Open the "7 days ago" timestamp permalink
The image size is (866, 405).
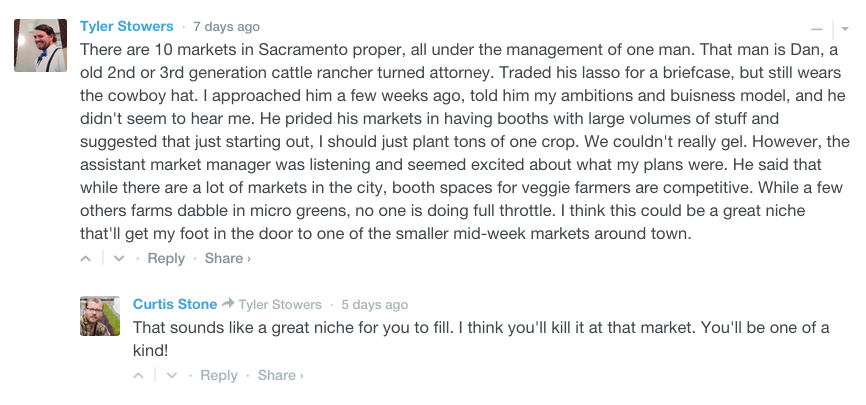pyautogui.click(x=226, y=27)
